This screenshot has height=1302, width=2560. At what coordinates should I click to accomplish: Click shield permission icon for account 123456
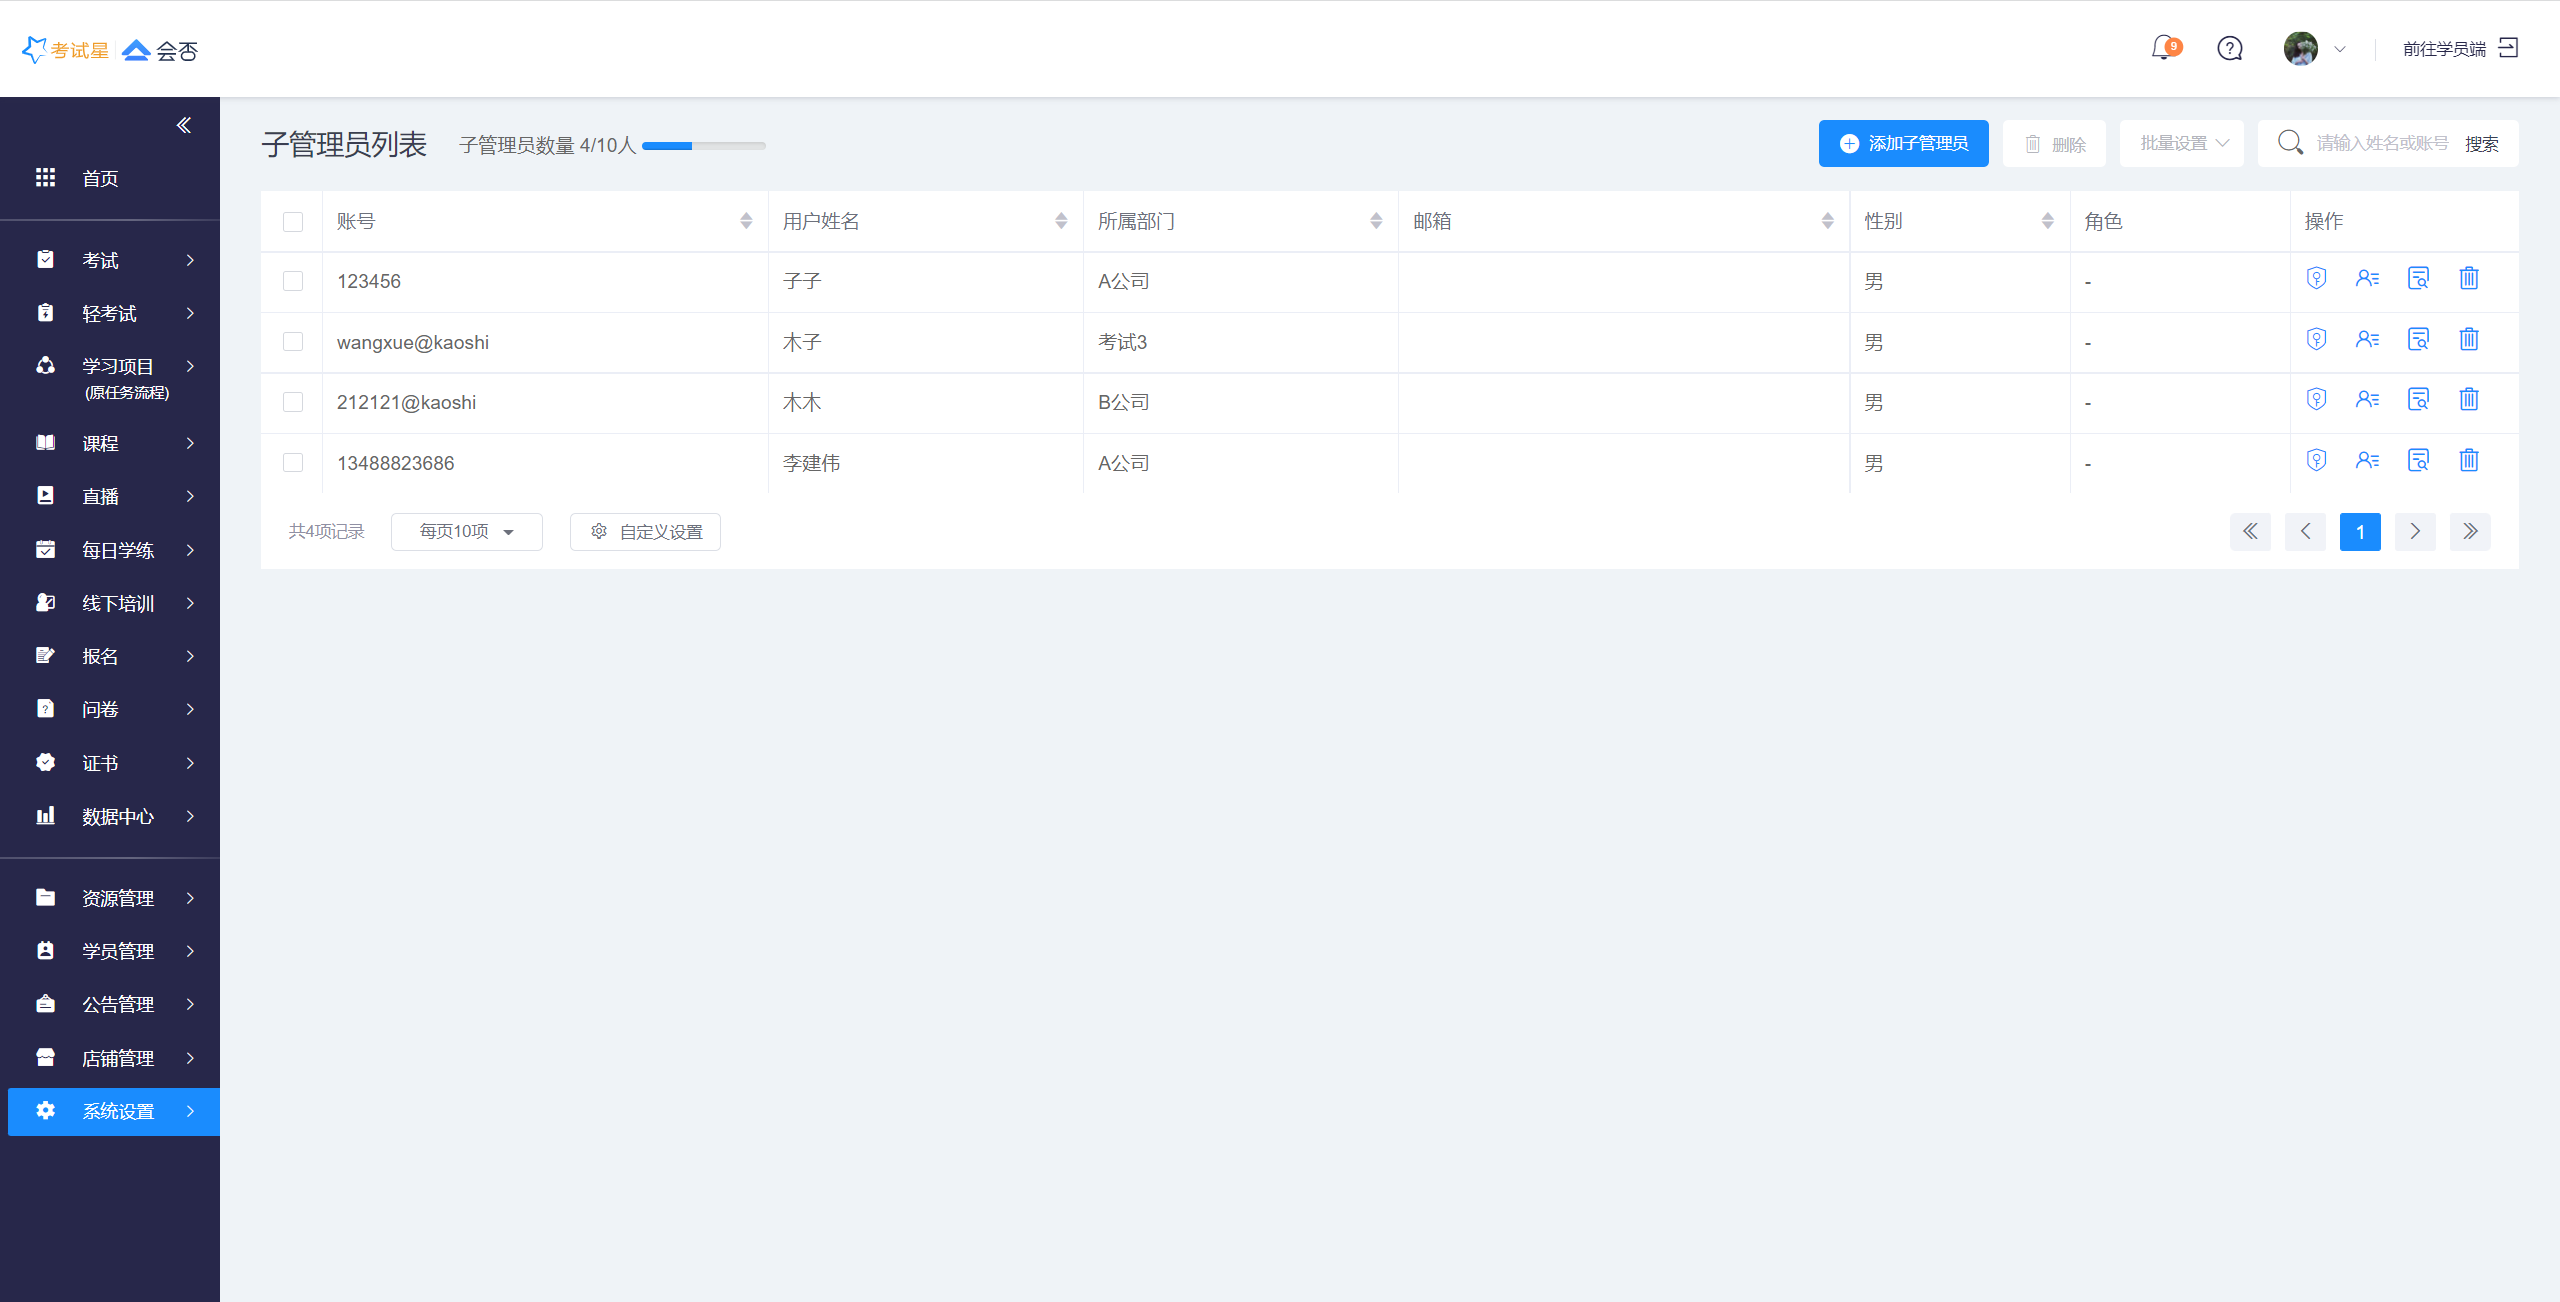[2316, 279]
